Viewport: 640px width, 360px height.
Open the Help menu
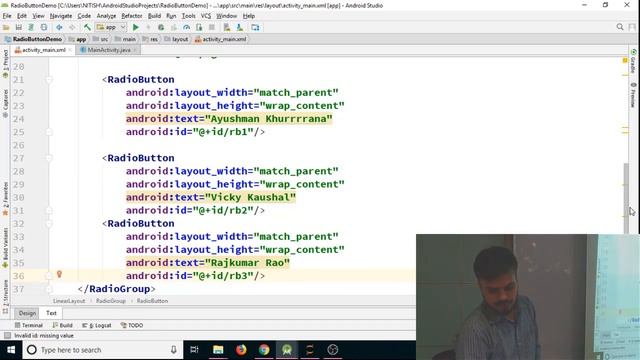pyautogui.click(x=249, y=16)
